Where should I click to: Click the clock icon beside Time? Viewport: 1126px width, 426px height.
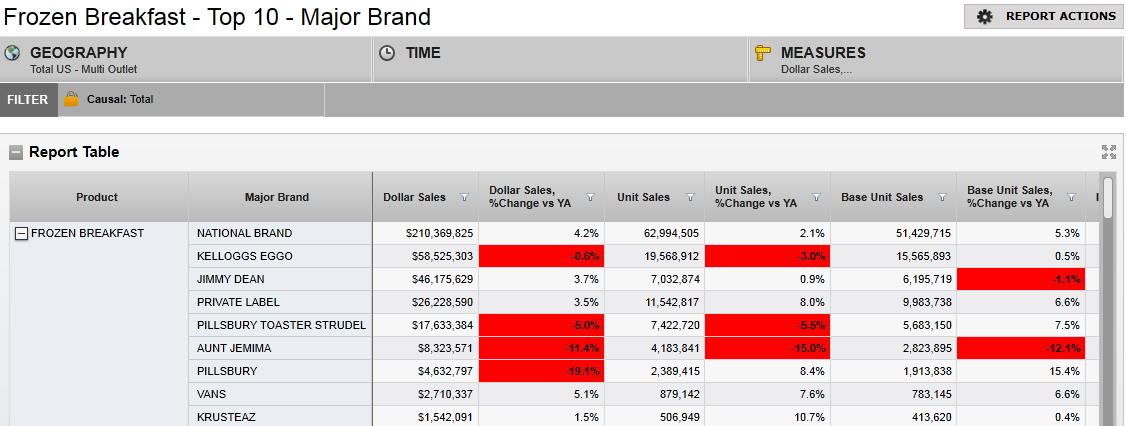(388, 53)
